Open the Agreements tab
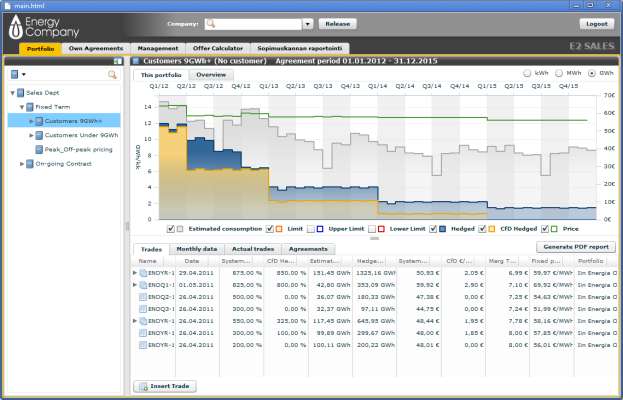Viewport: 623px width, 400px height. tap(308, 249)
